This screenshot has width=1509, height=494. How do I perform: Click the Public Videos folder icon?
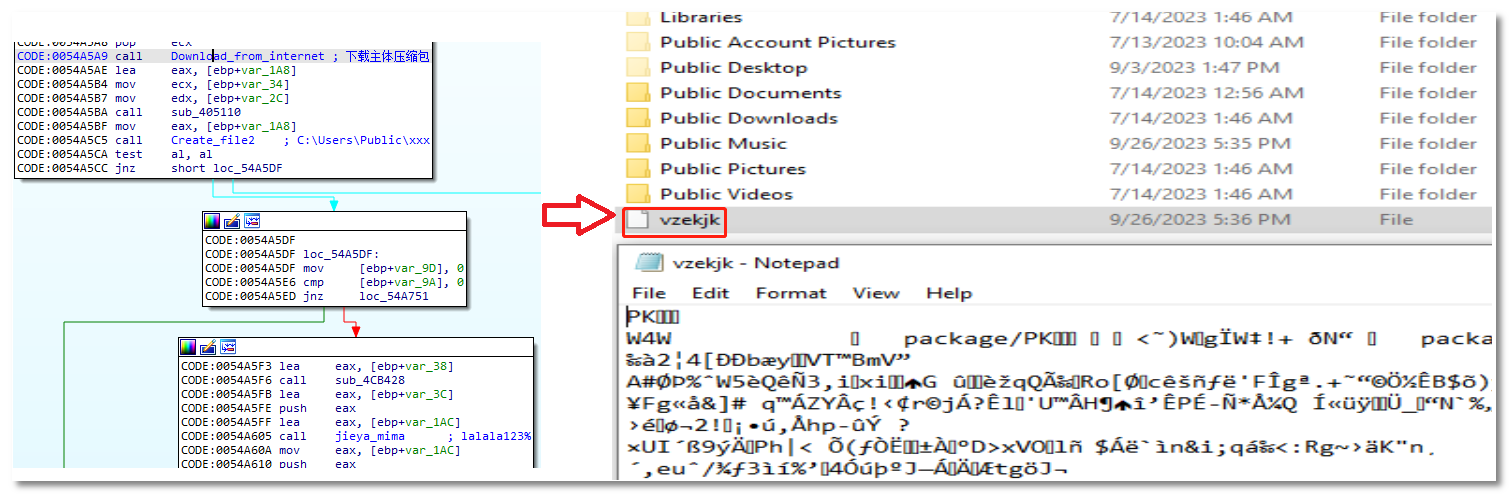tap(637, 194)
